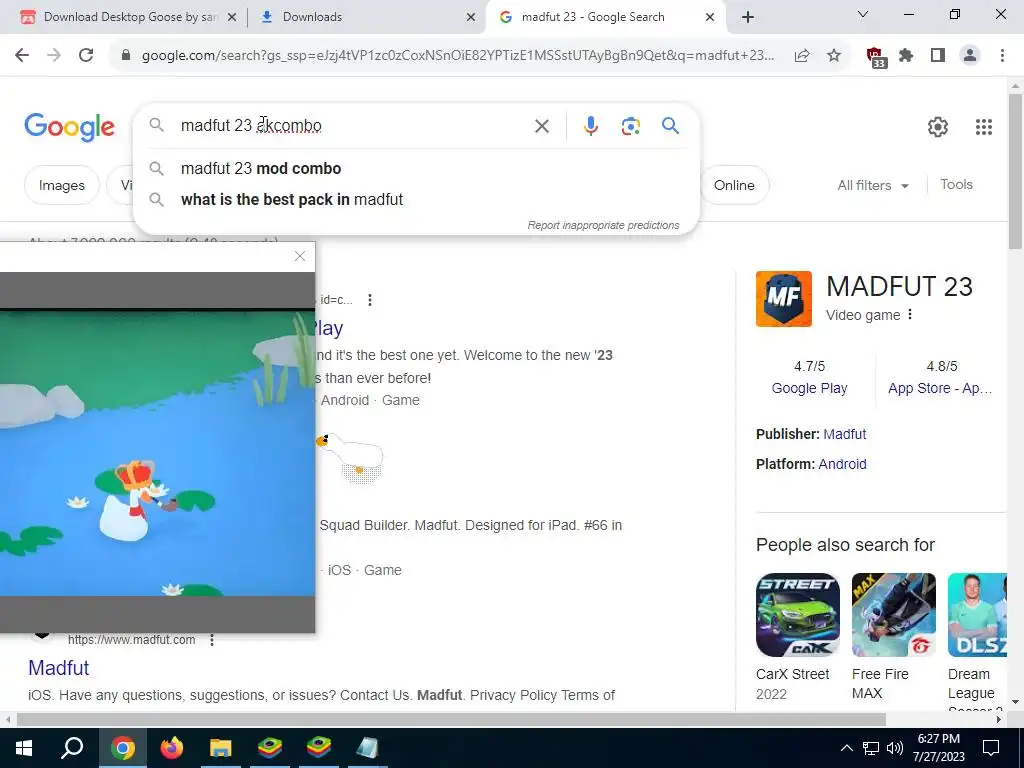
Task: Clear the search box text
Action: coord(542,126)
